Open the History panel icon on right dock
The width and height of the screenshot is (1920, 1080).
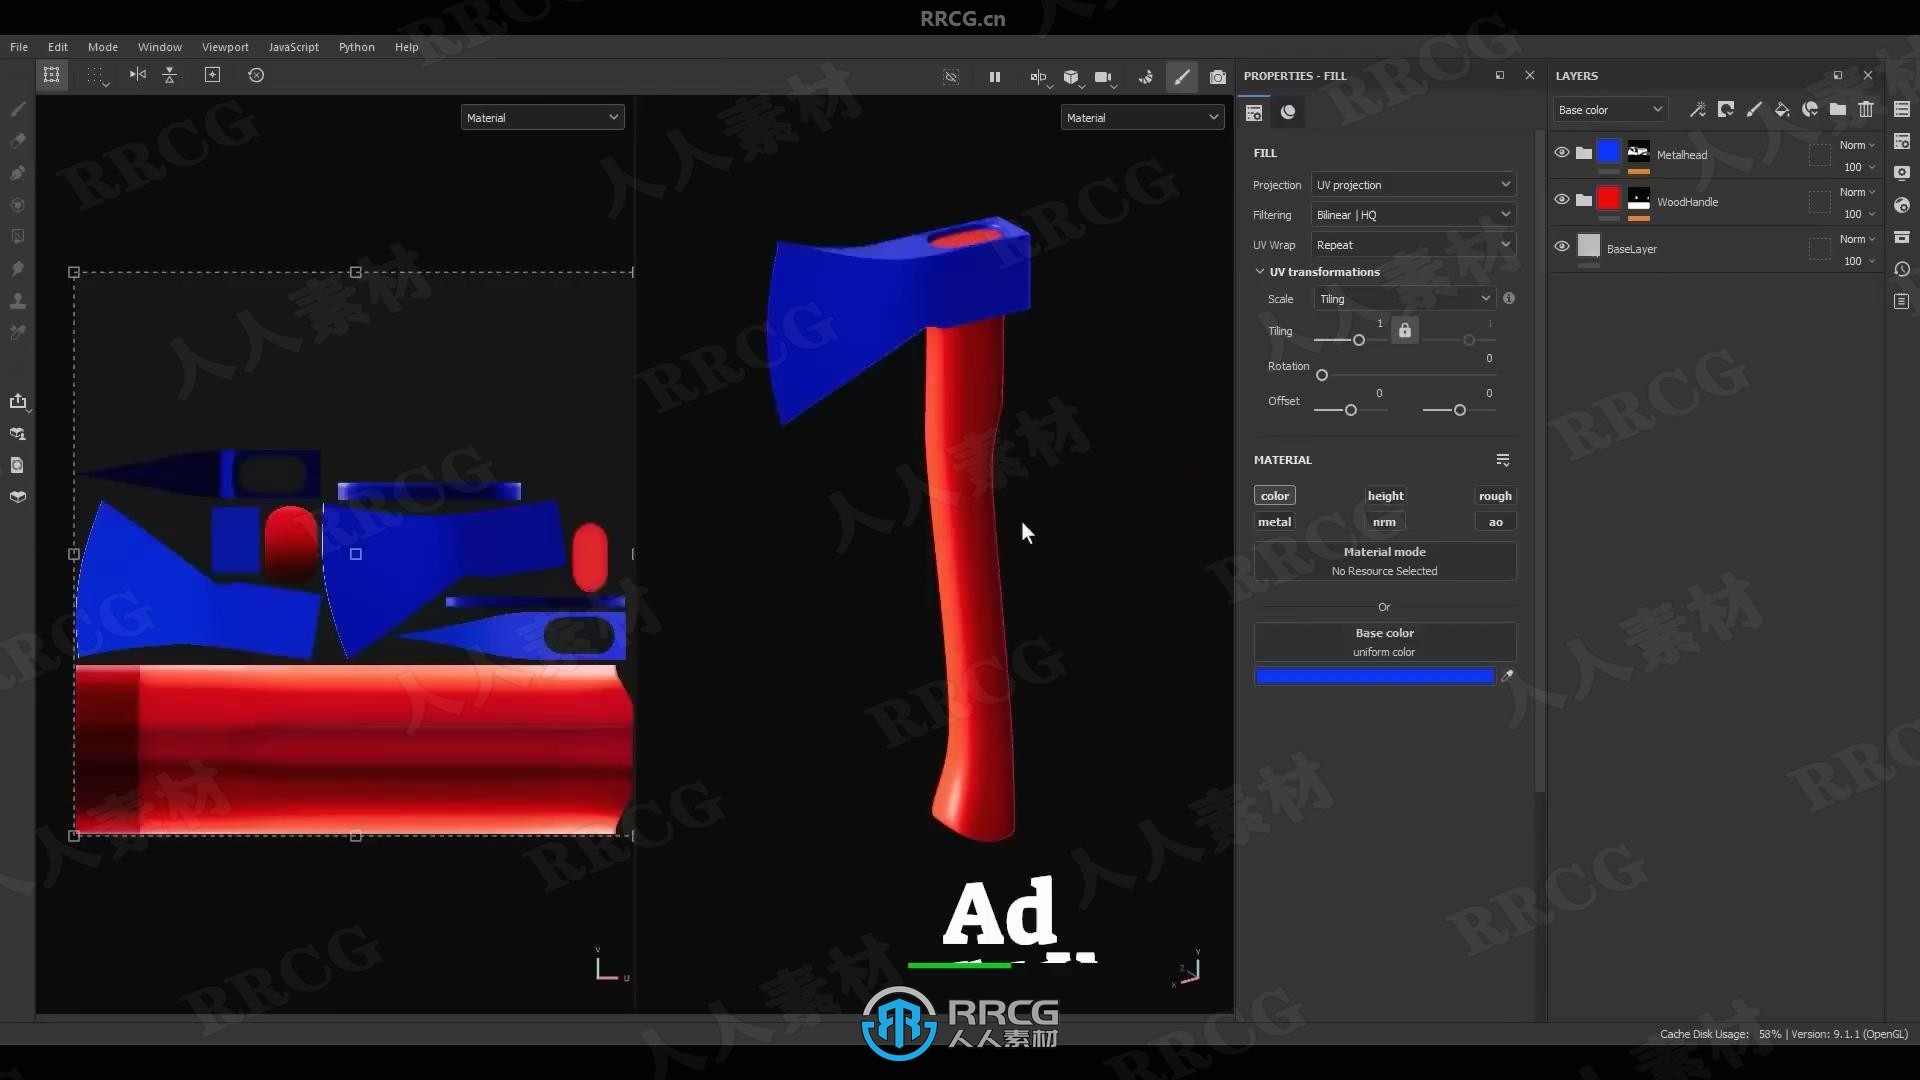(1902, 269)
